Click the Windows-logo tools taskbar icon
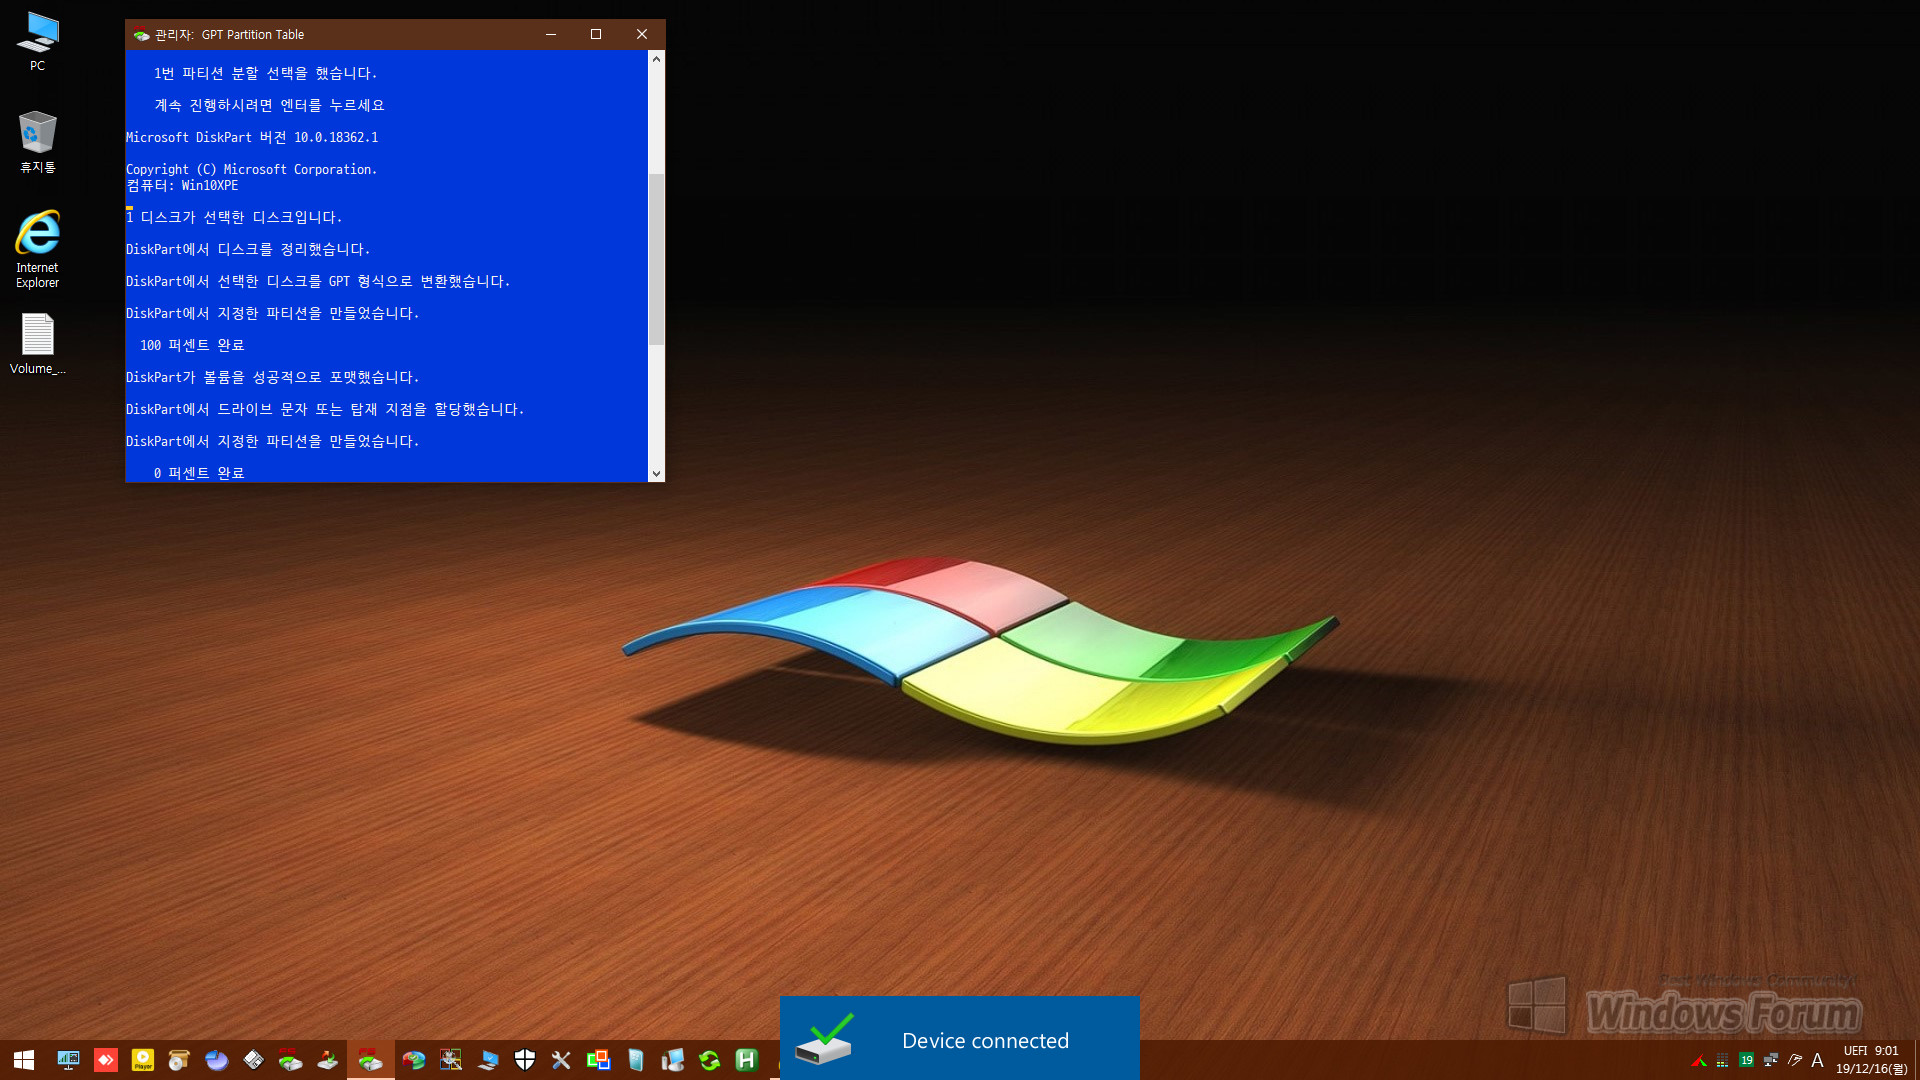The width and height of the screenshot is (1920, 1080). coord(451,1060)
